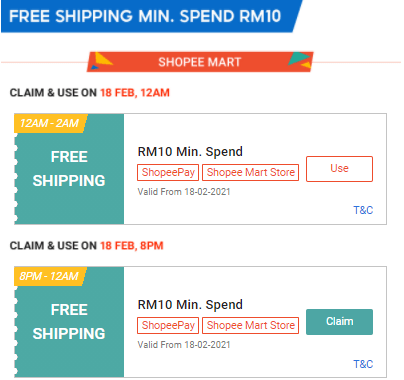Click the SHOPEE MART orange banner
The width and height of the screenshot is (404, 380).
(200, 62)
